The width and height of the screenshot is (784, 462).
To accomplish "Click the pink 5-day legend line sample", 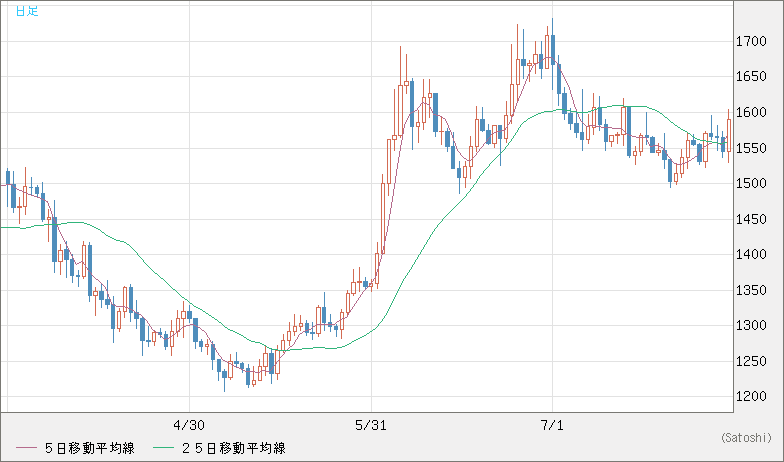I will (x=26, y=448).
